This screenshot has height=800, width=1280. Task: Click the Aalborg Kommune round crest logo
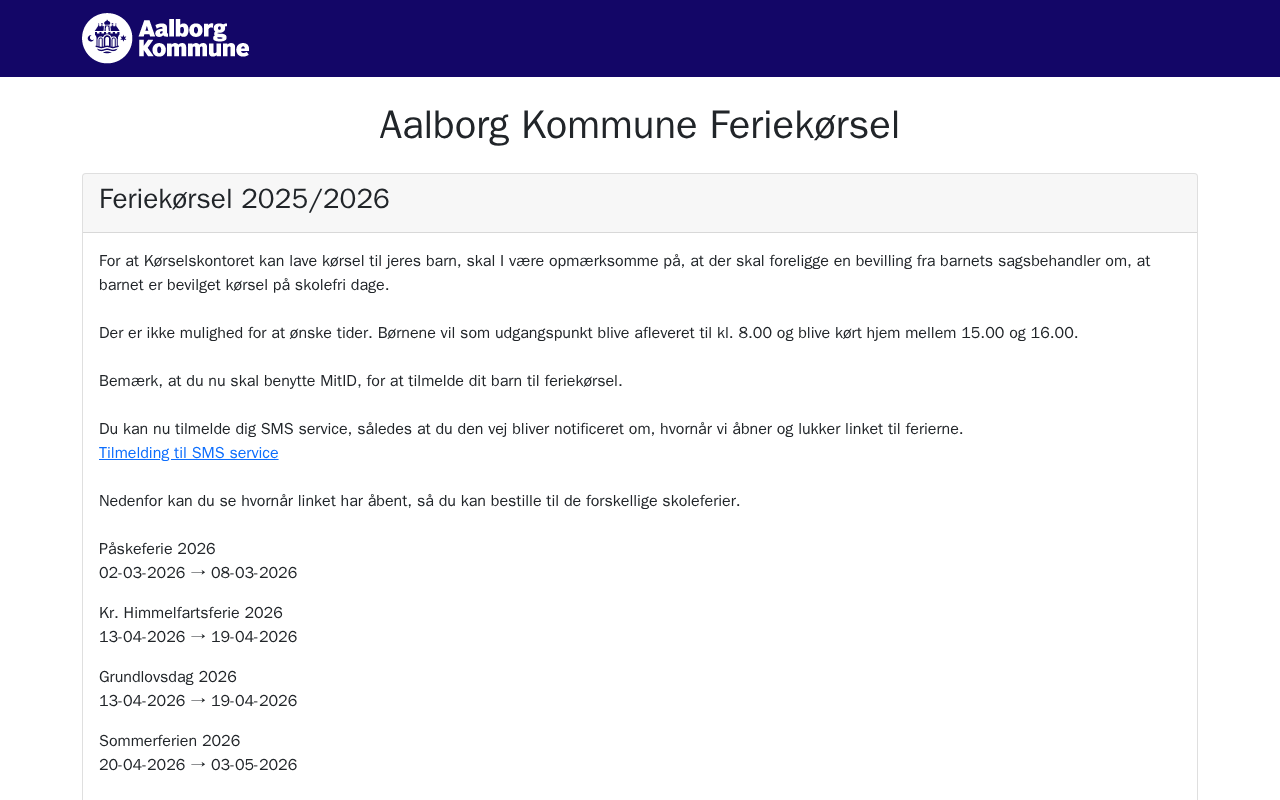point(107,38)
